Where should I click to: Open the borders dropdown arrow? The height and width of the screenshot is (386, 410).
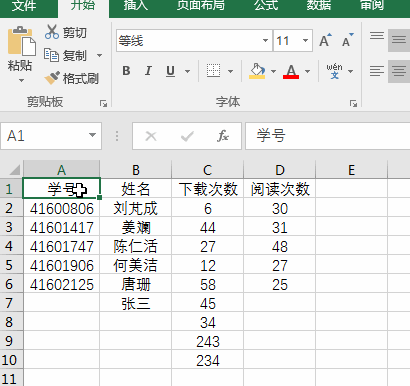tap(230, 71)
